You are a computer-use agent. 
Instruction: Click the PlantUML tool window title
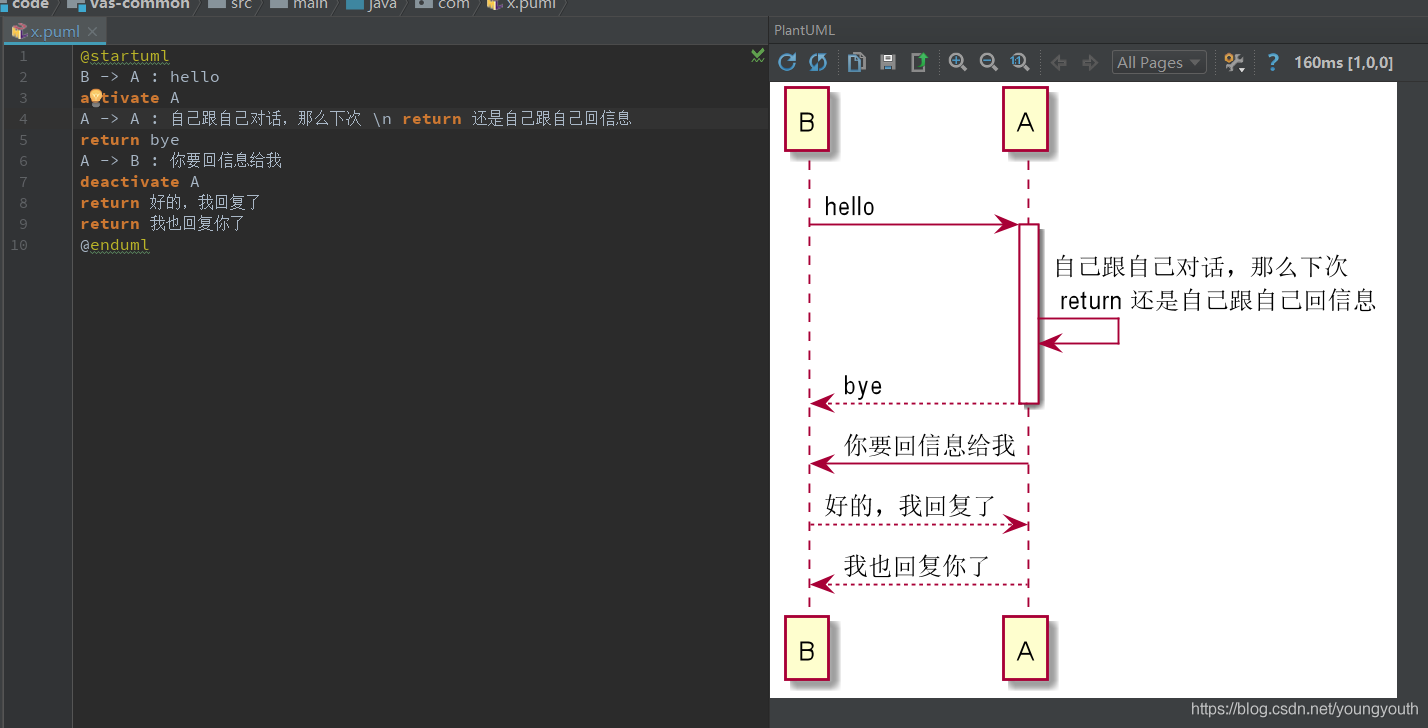804,30
